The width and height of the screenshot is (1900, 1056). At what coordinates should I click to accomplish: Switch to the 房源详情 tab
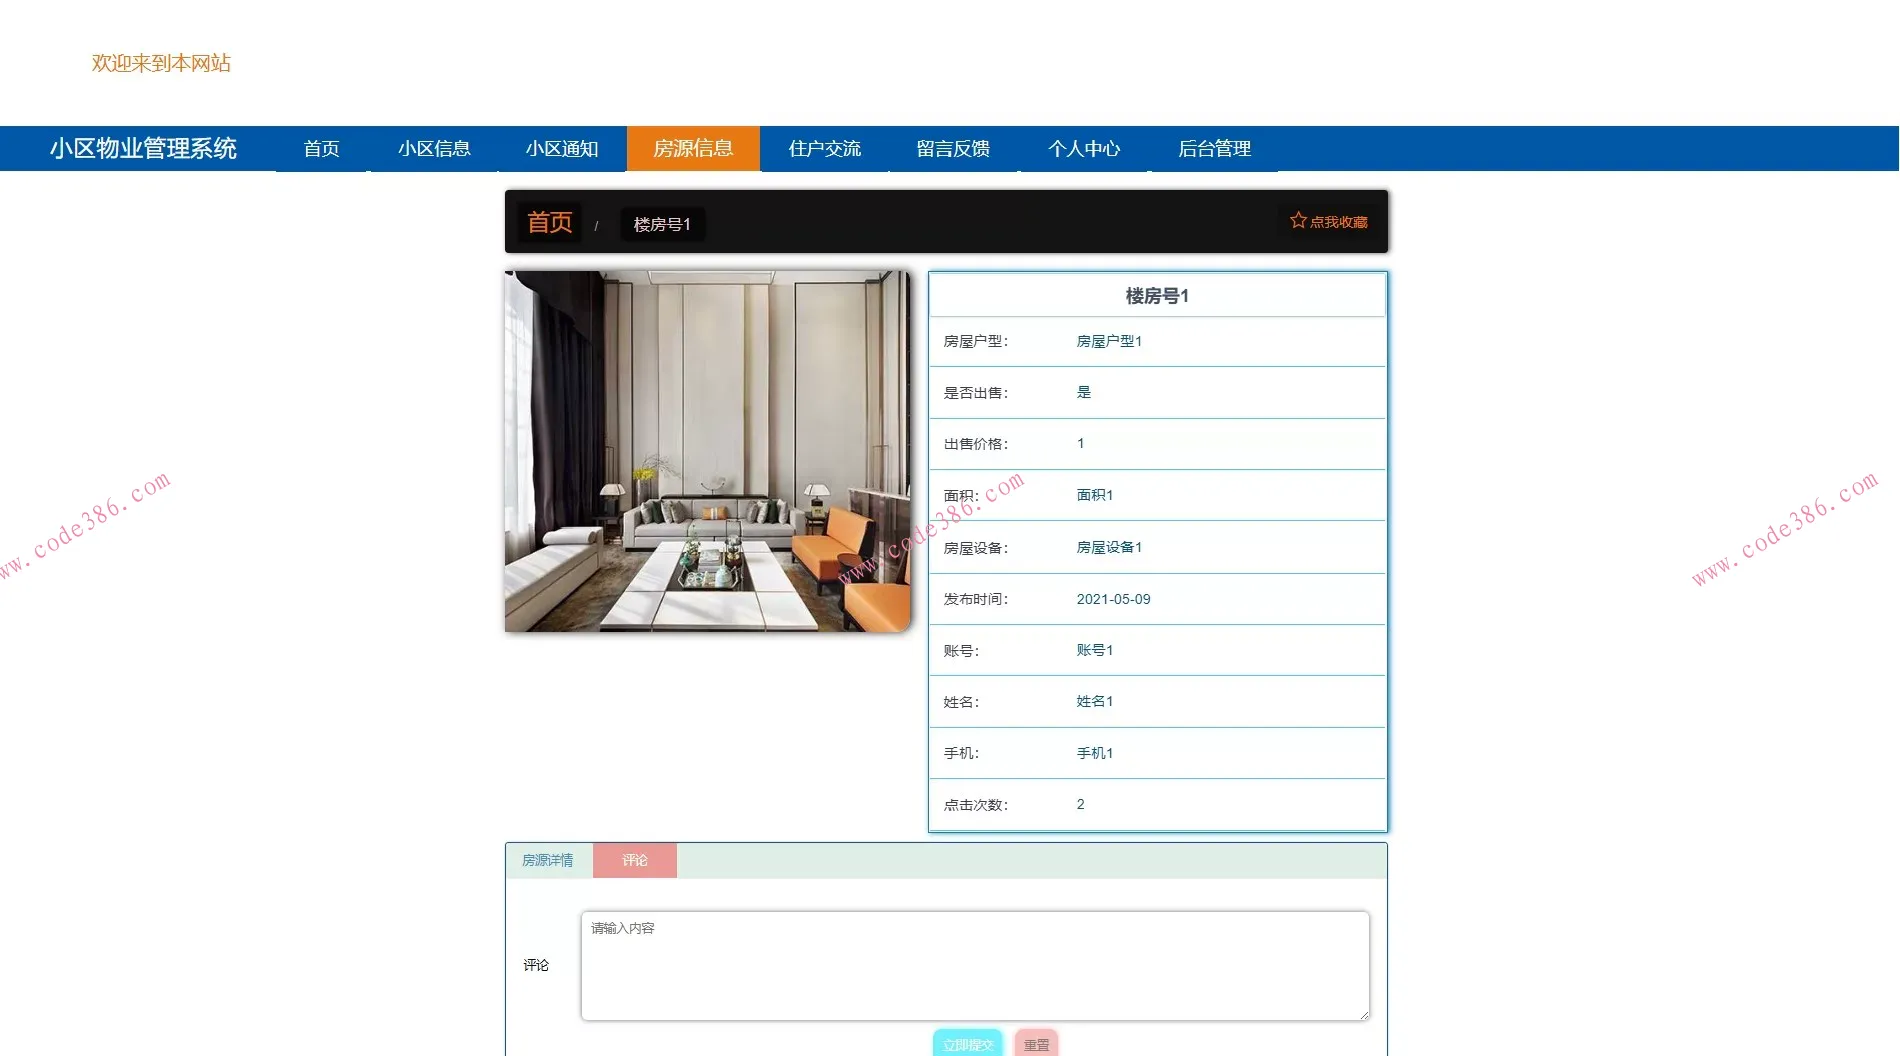click(546, 859)
